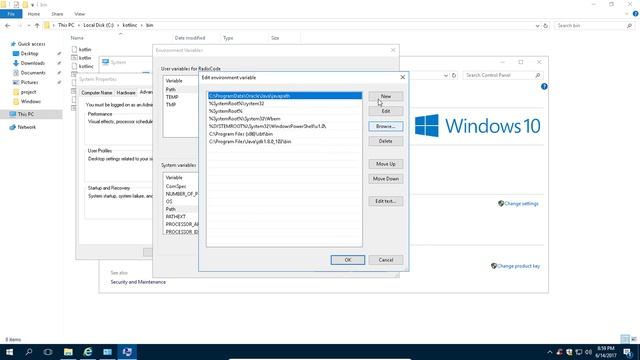The width and height of the screenshot is (640, 360).
Task: Show hidden system tray icons
Action: [x=550, y=352]
